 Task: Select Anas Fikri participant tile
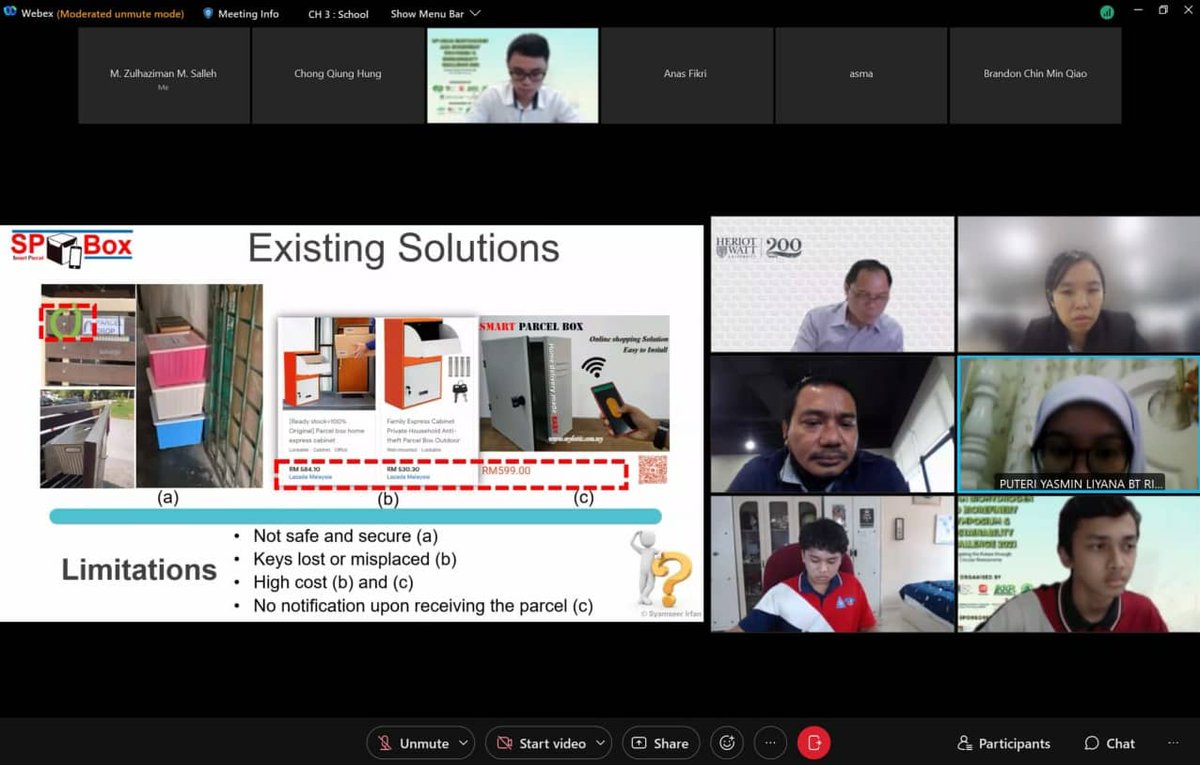click(x=687, y=75)
